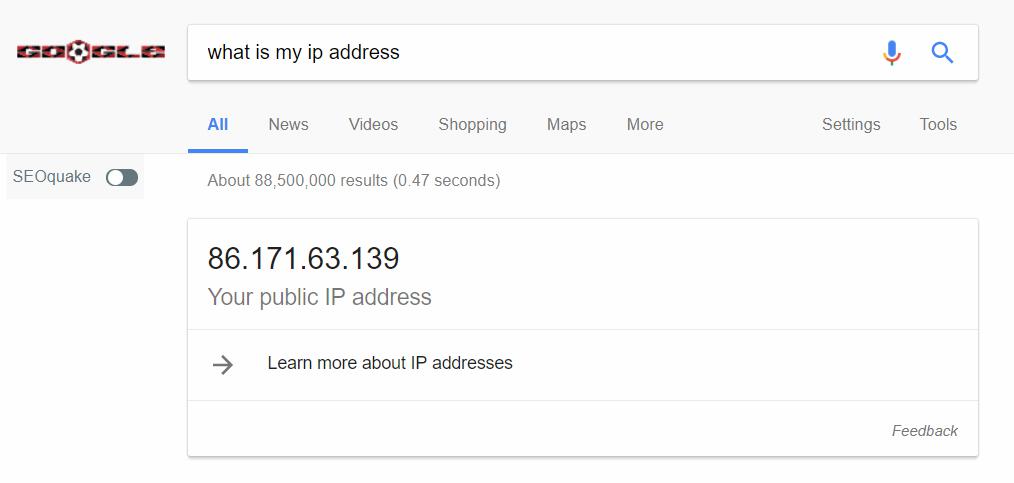
Task: Click the Google doodle logo
Action: click(91, 52)
